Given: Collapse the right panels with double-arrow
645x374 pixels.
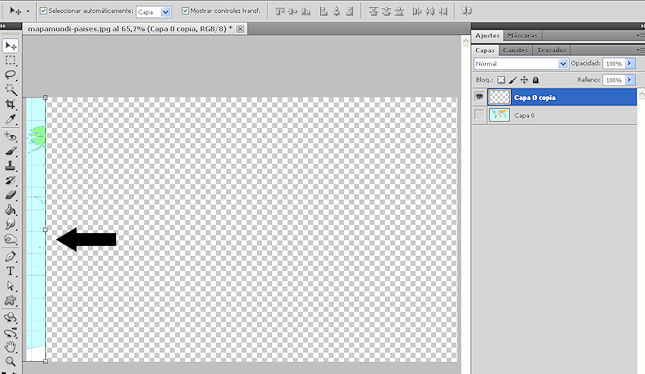Looking at the screenshot, I should click(x=642, y=26).
